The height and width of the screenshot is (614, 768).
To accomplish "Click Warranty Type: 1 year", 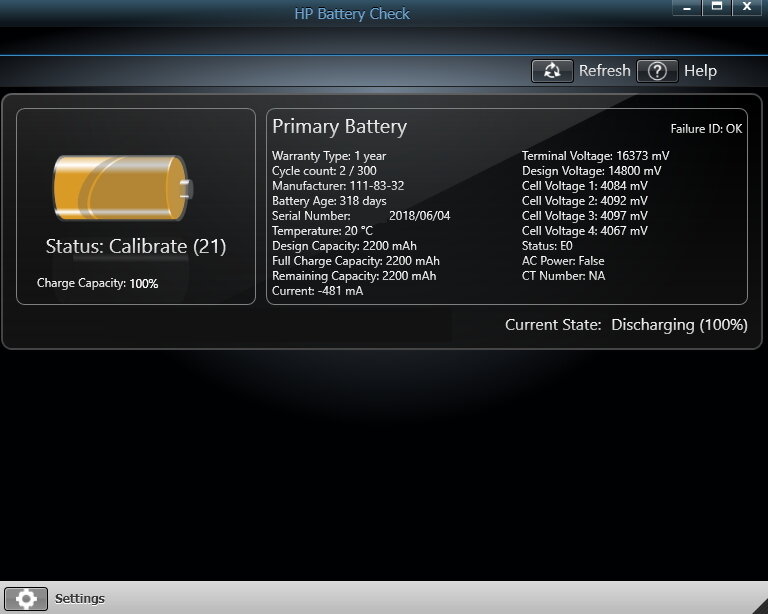I will coord(329,156).
